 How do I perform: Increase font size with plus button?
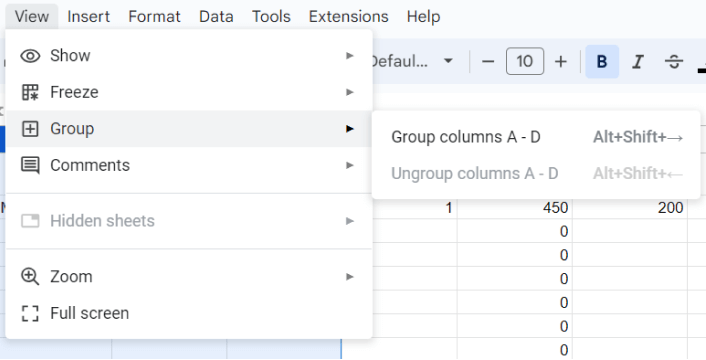point(561,61)
